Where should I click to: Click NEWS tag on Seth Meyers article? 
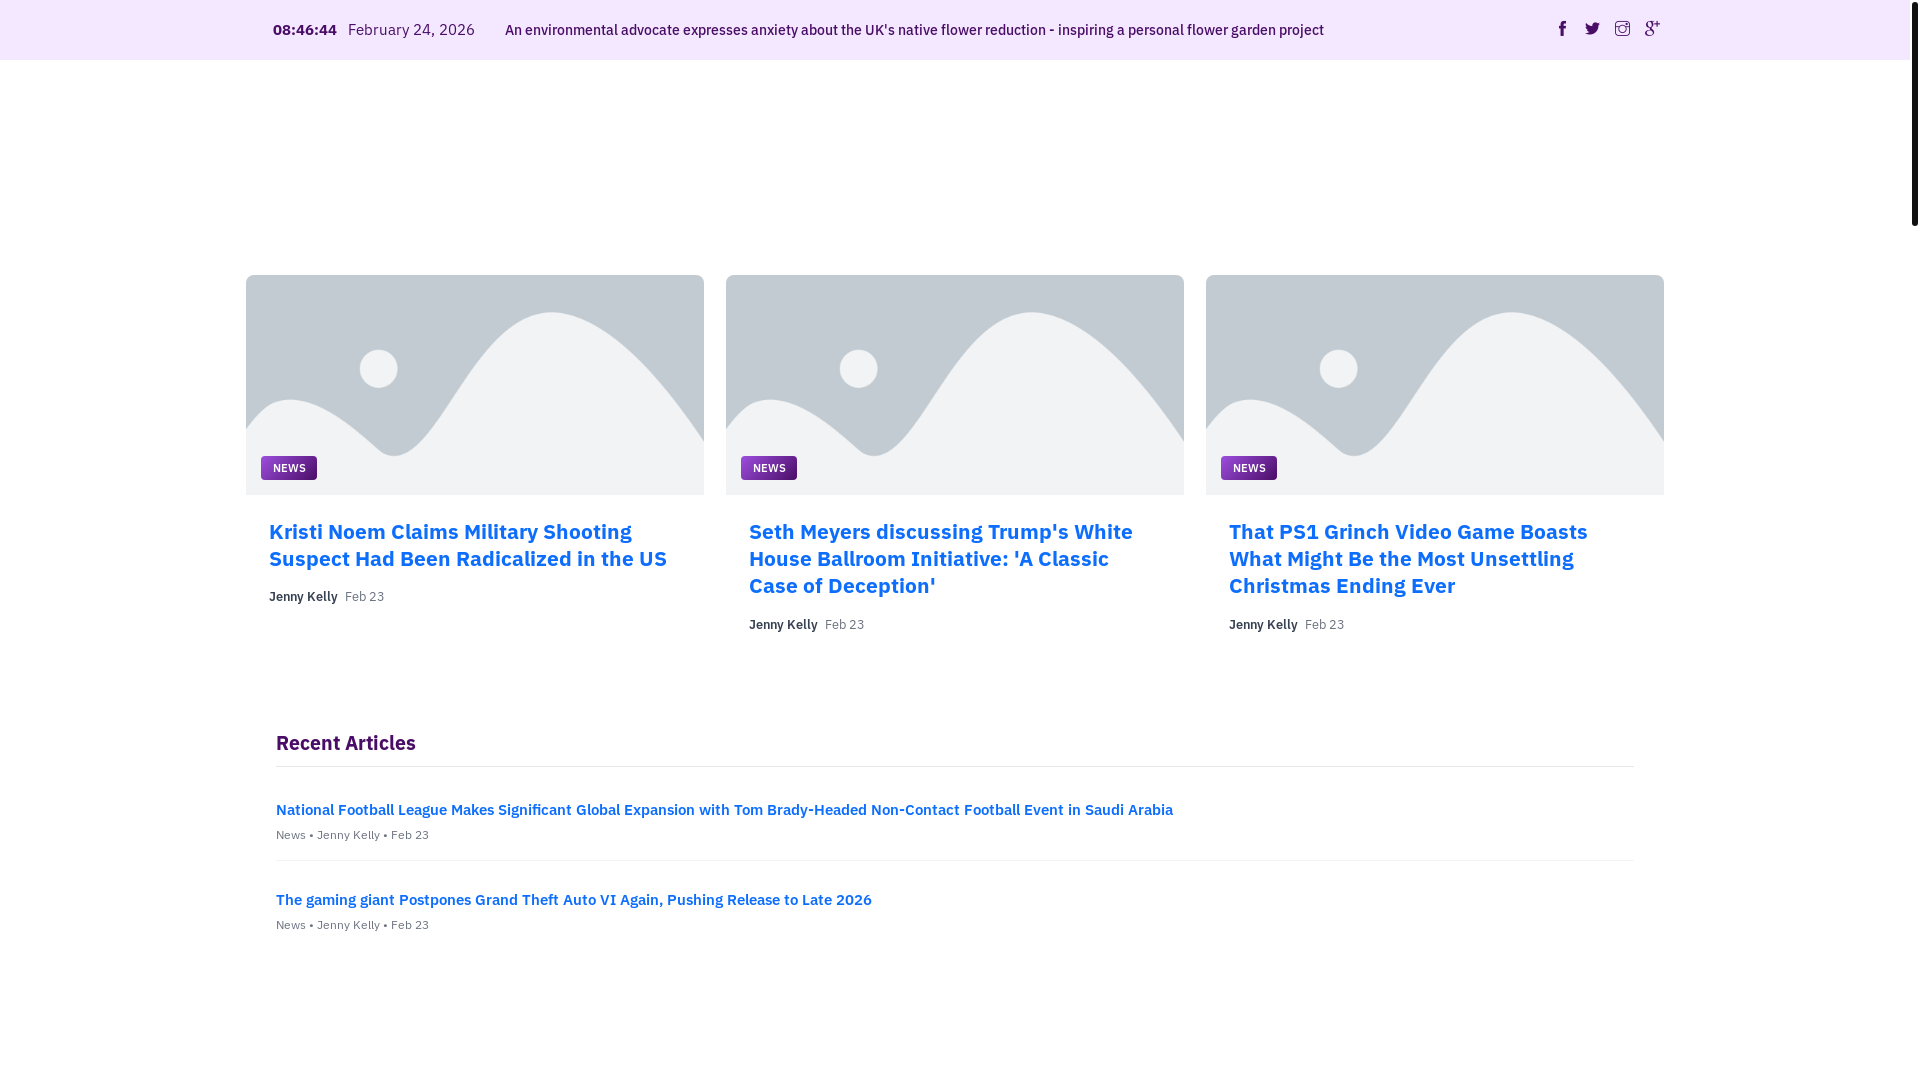tap(769, 468)
